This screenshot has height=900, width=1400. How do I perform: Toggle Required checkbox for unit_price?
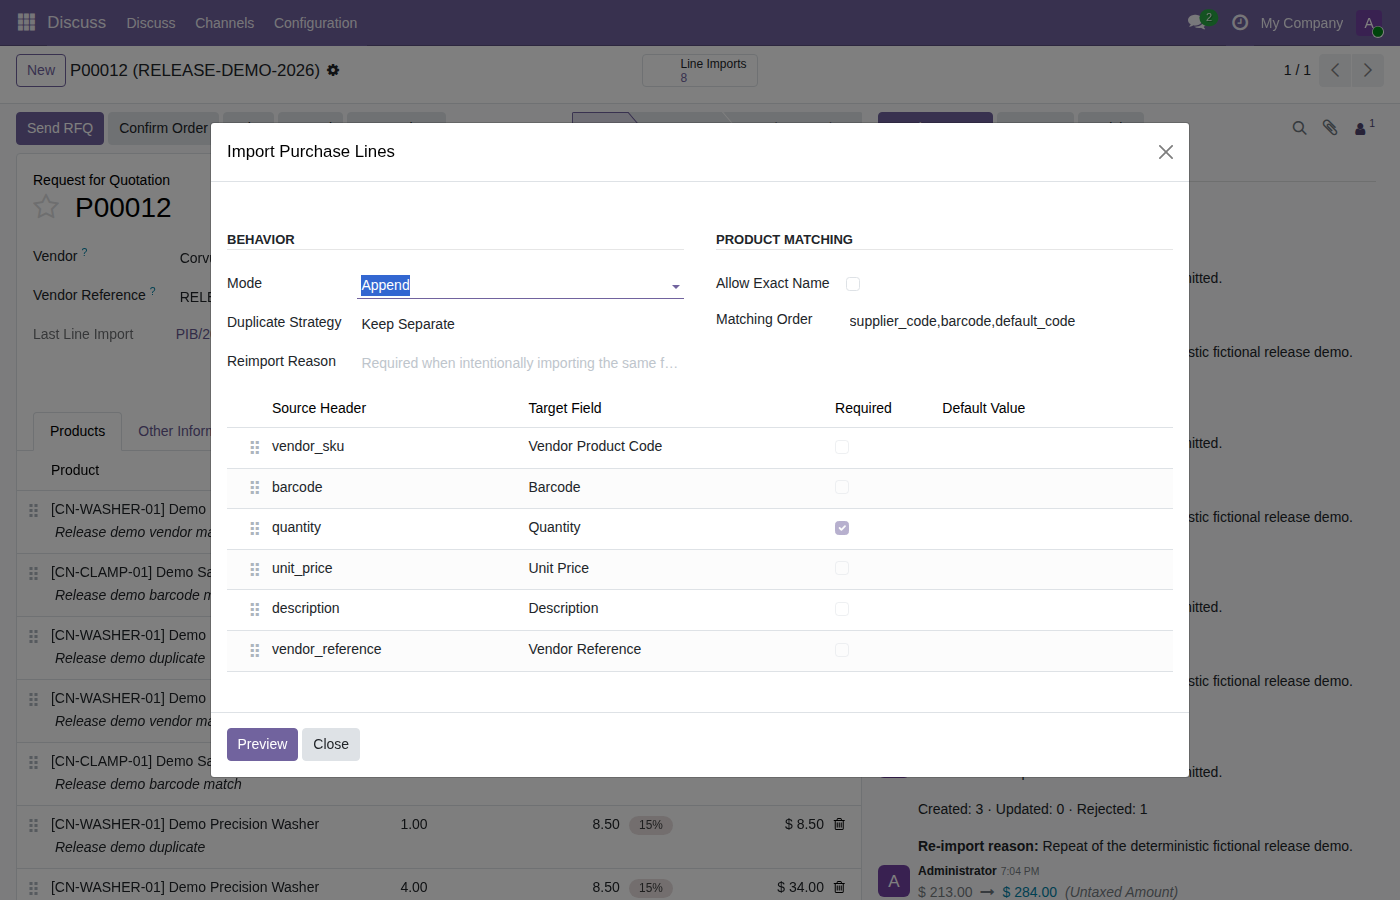click(842, 568)
